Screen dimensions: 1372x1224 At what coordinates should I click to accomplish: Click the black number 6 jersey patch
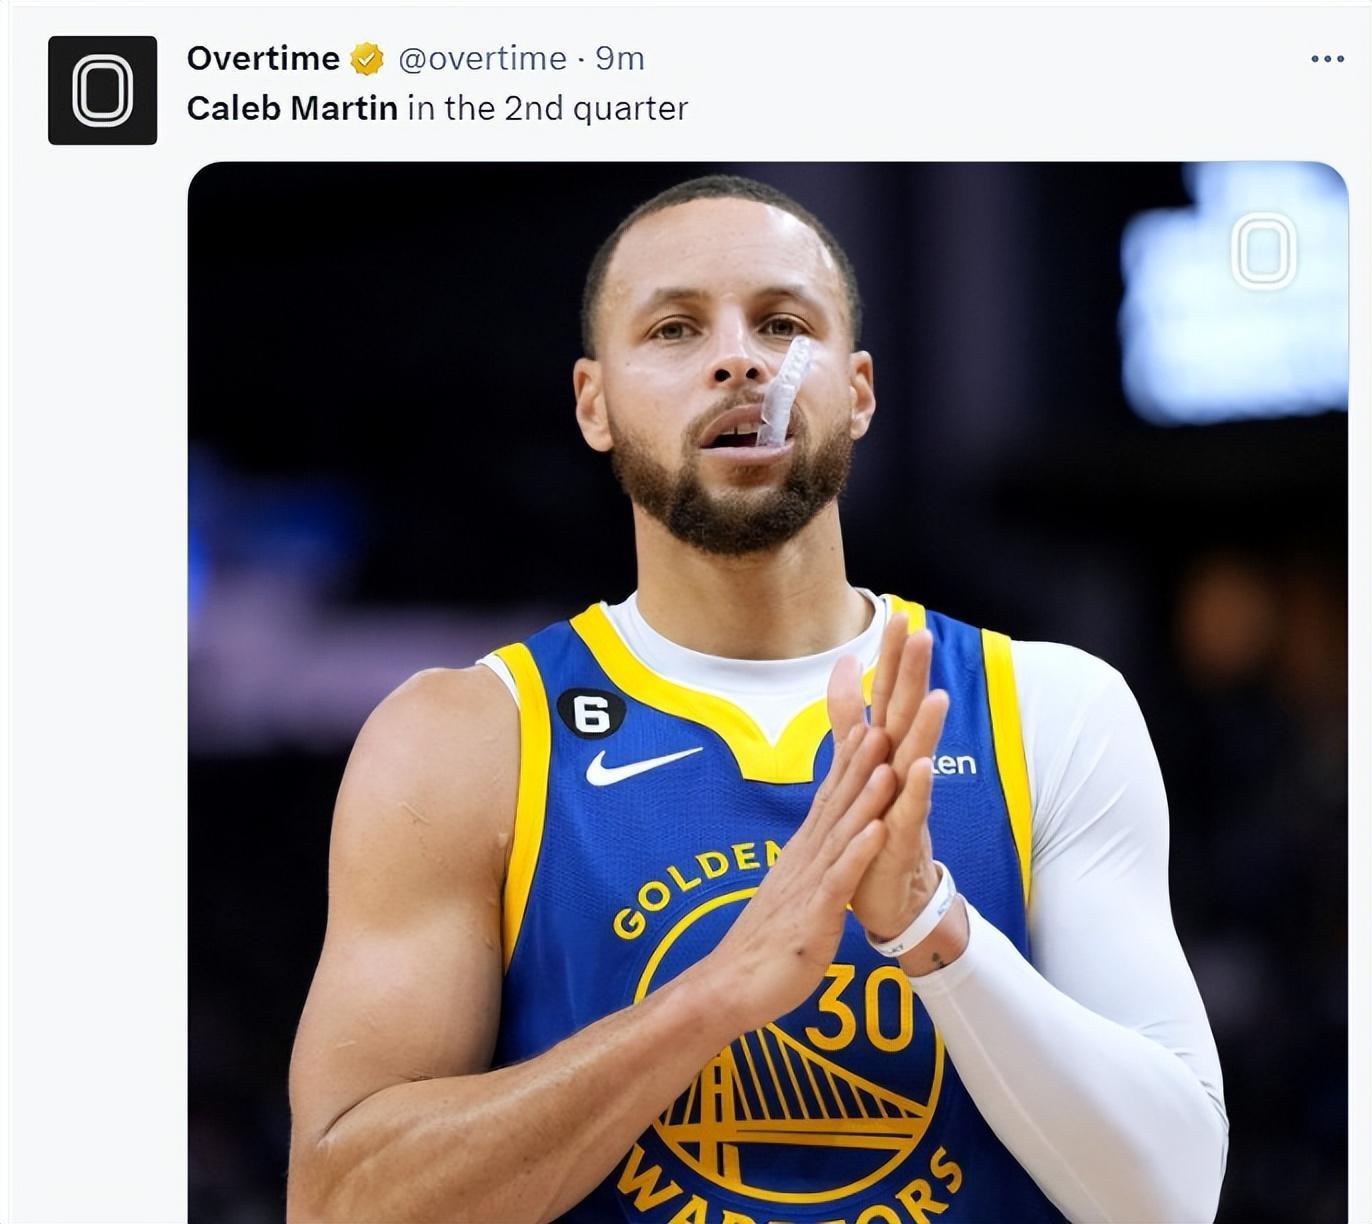pos(591,714)
